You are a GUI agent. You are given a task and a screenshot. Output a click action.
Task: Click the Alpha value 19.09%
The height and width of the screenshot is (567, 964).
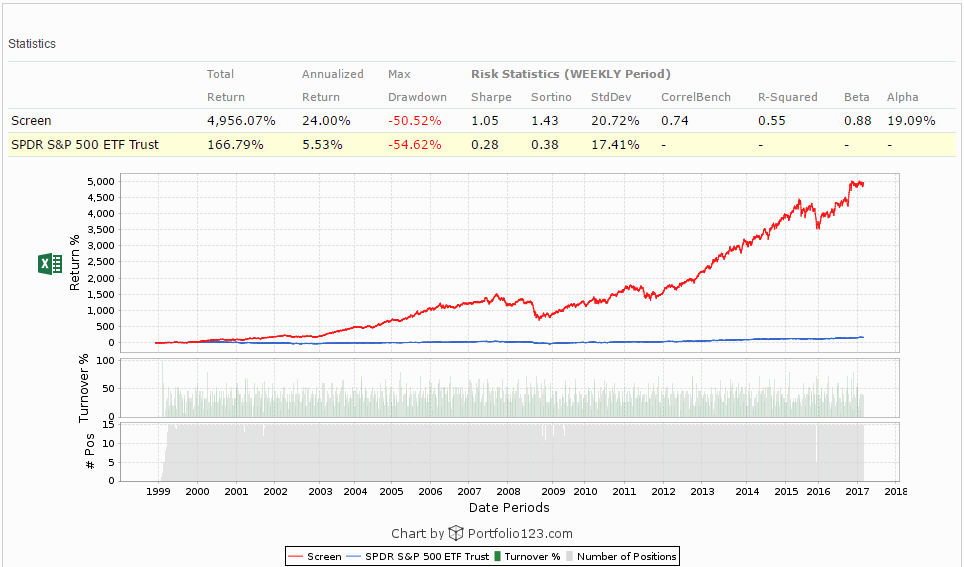tap(911, 121)
